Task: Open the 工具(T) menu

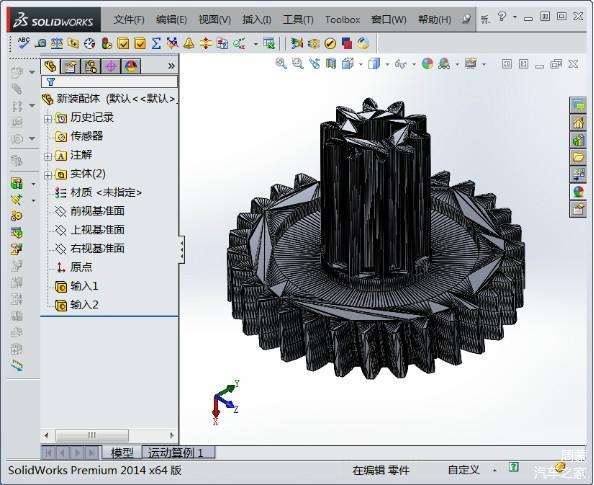Action: [x=298, y=19]
